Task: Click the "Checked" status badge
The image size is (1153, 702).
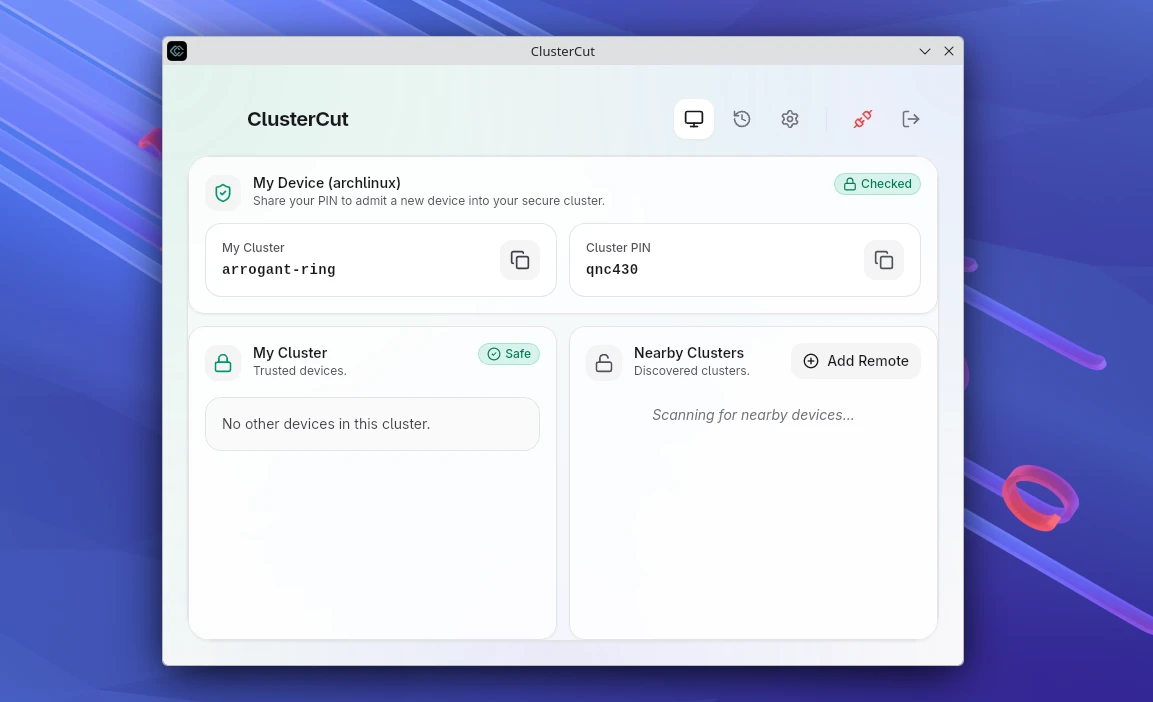Action: (877, 184)
